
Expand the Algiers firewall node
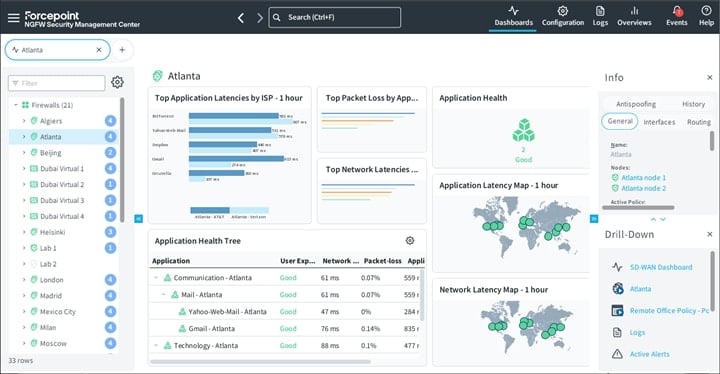tap(24, 121)
